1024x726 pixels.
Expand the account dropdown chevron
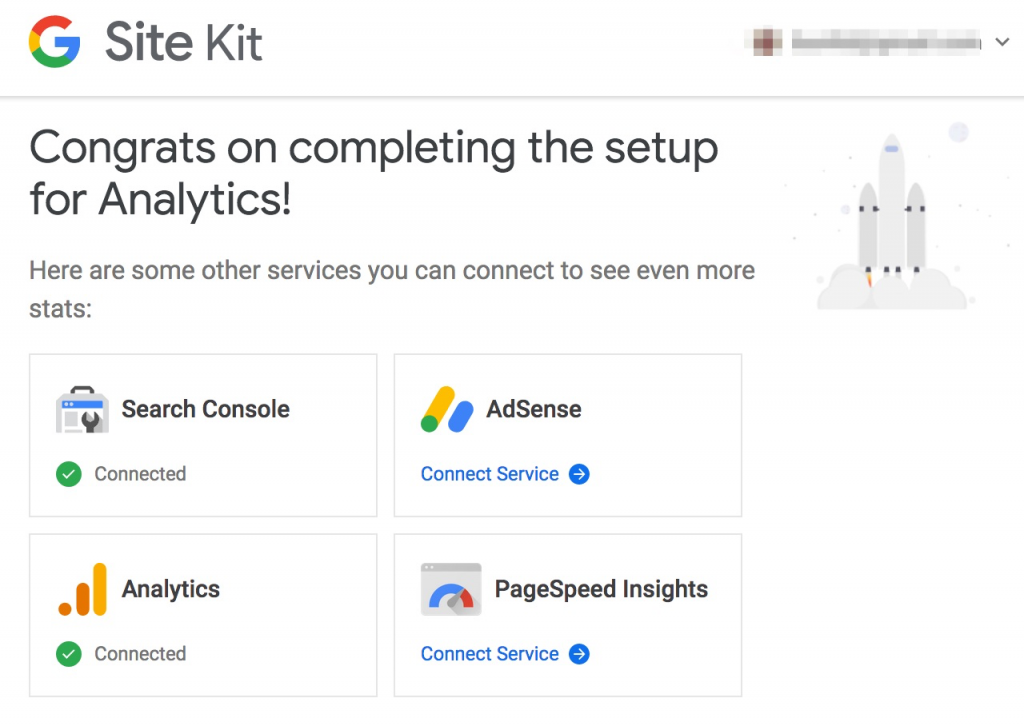click(x=1002, y=42)
